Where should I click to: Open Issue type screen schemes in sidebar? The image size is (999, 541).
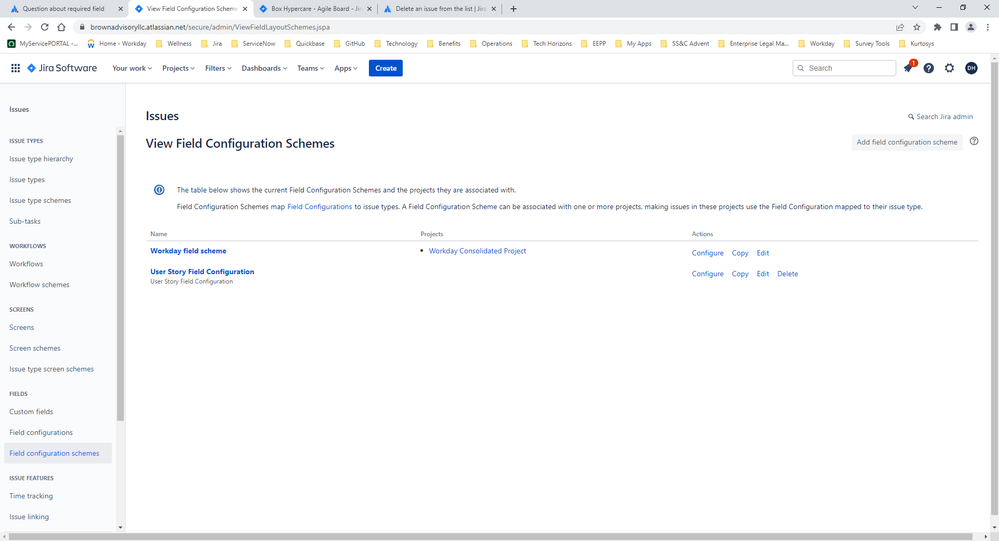52,370
